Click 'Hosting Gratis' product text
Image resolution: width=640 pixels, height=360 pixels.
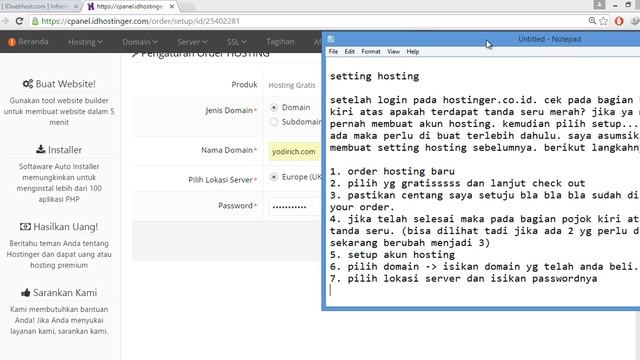pyautogui.click(x=292, y=85)
